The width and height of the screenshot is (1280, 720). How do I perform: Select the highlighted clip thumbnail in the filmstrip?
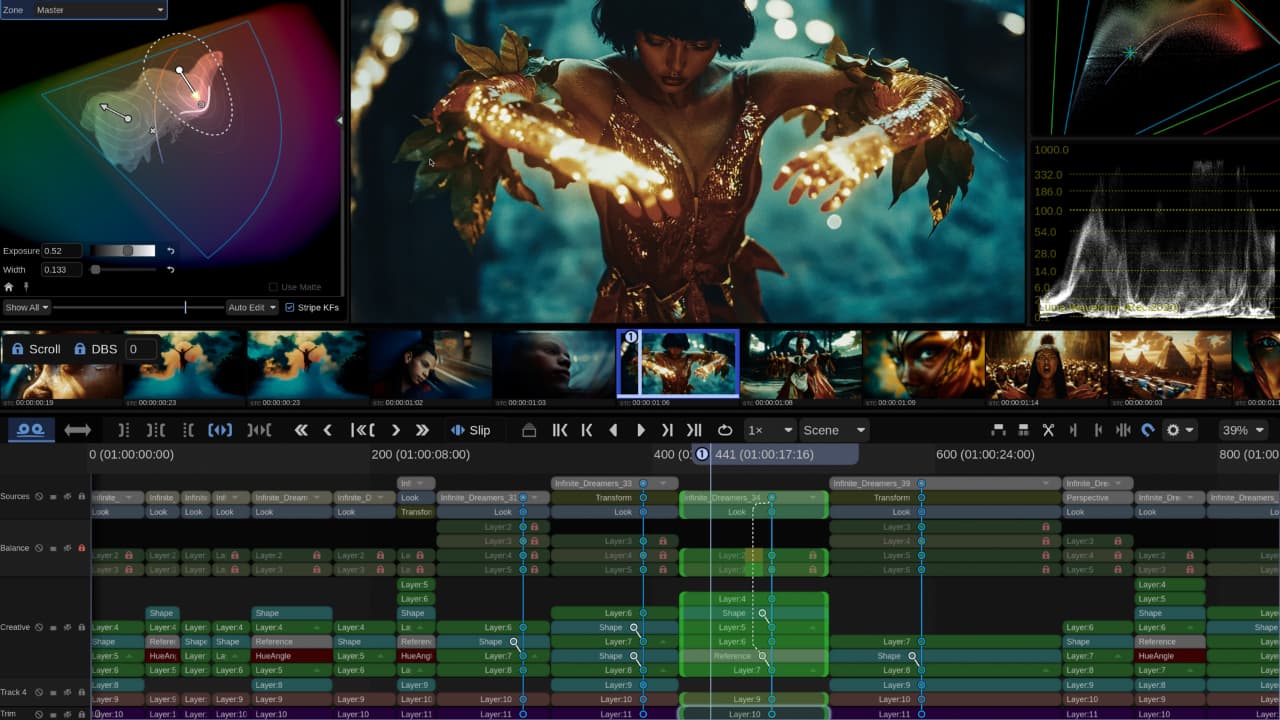point(678,363)
